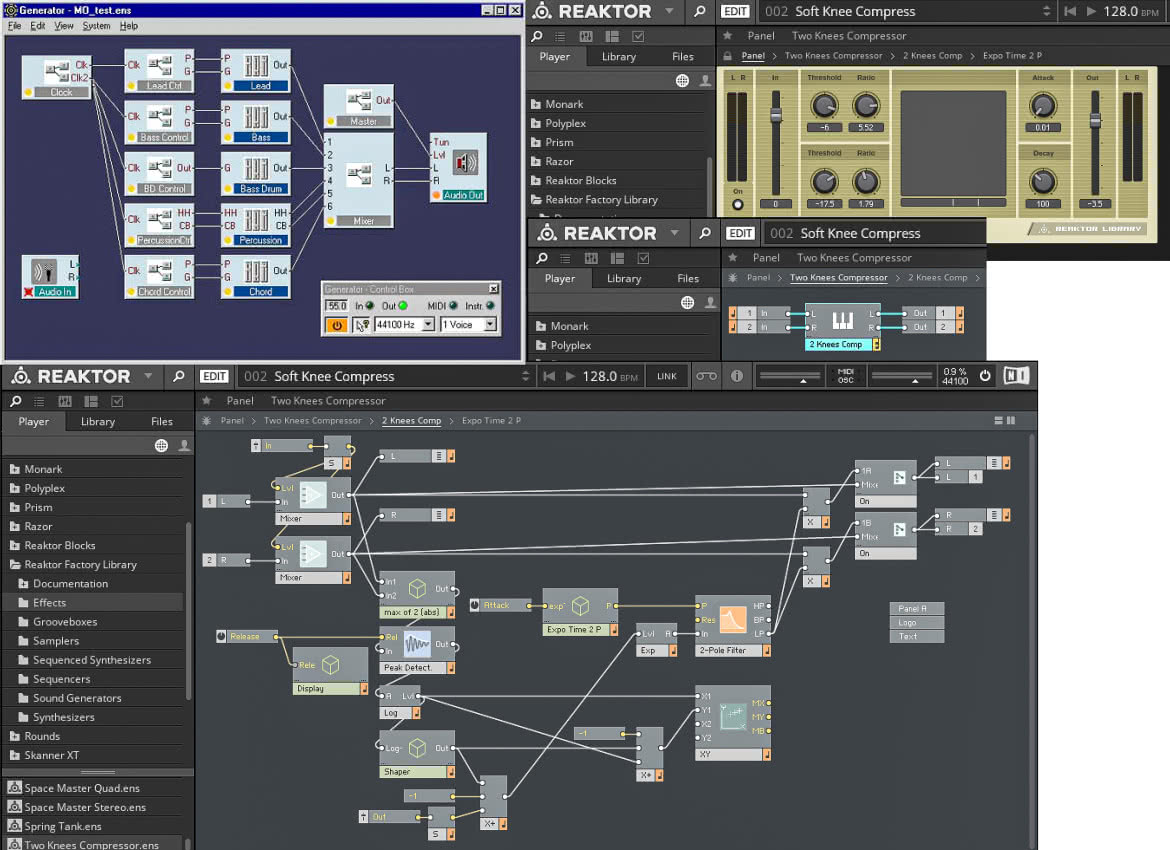Click the 2 Knees Comp instrument in middle Reaktor structure
Viewport: 1170px width, 850px height.
tap(842, 328)
